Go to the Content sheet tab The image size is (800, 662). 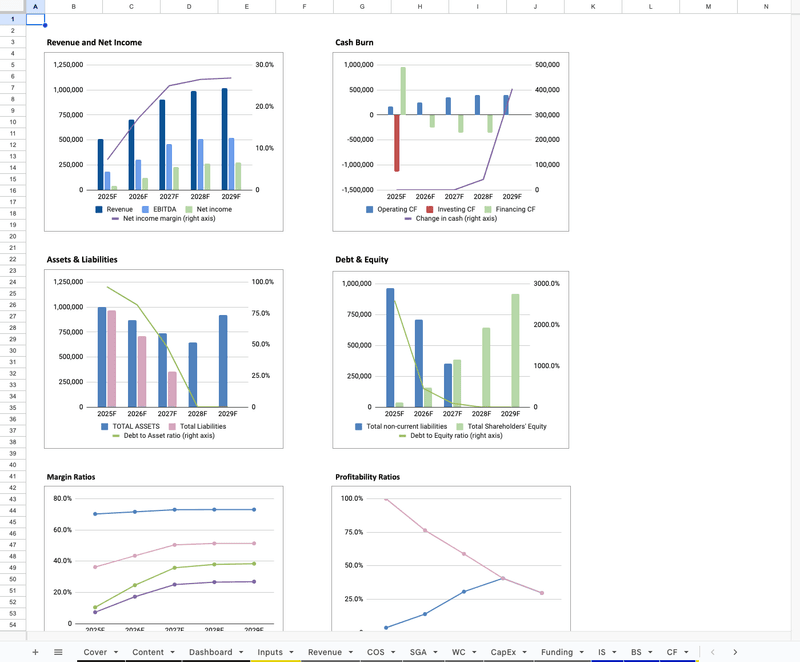click(148, 652)
